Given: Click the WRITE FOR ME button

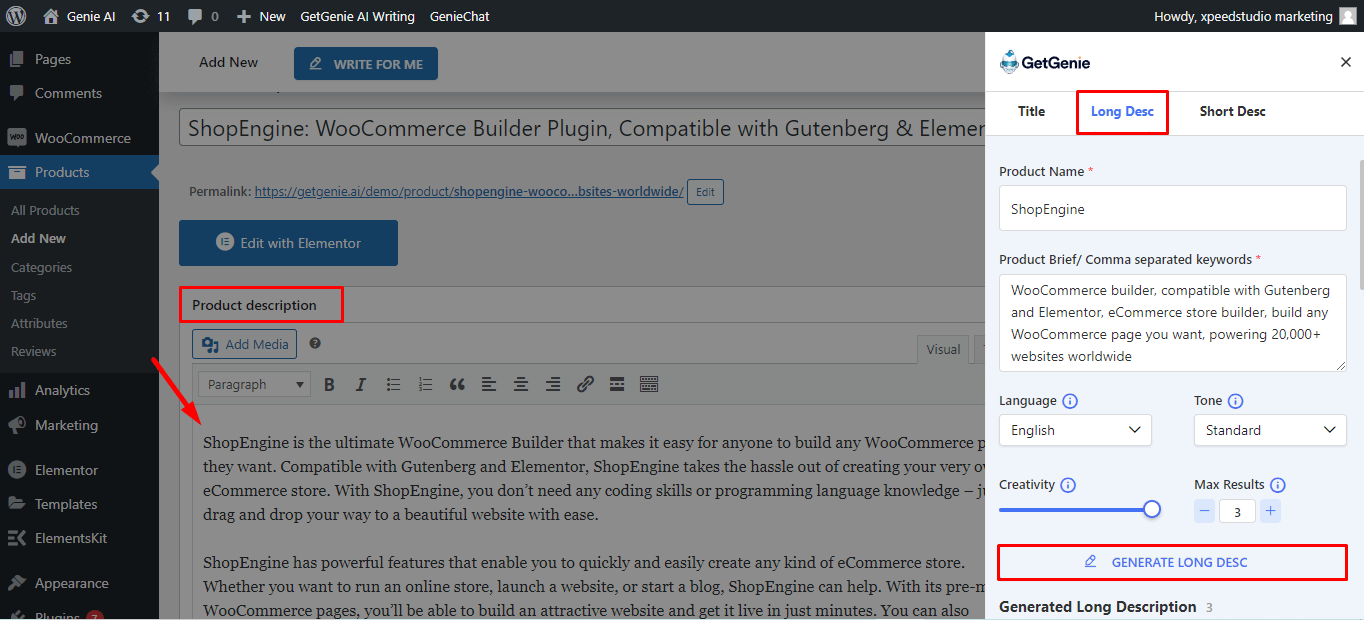Looking at the screenshot, I should pyautogui.click(x=365, y=64).
